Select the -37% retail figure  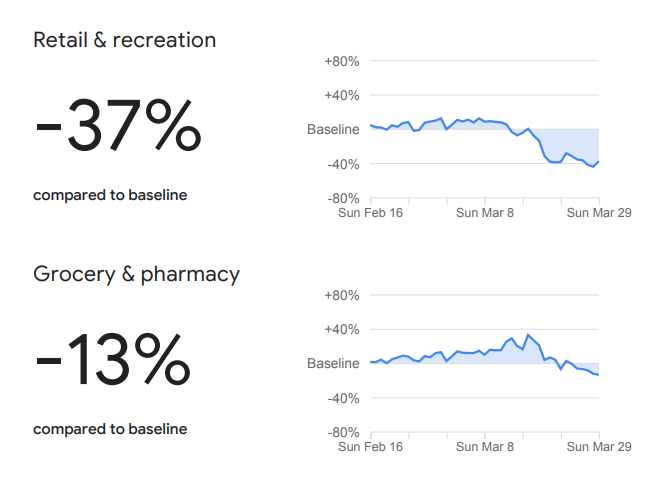pyautogui.click(x=118, y=128)
